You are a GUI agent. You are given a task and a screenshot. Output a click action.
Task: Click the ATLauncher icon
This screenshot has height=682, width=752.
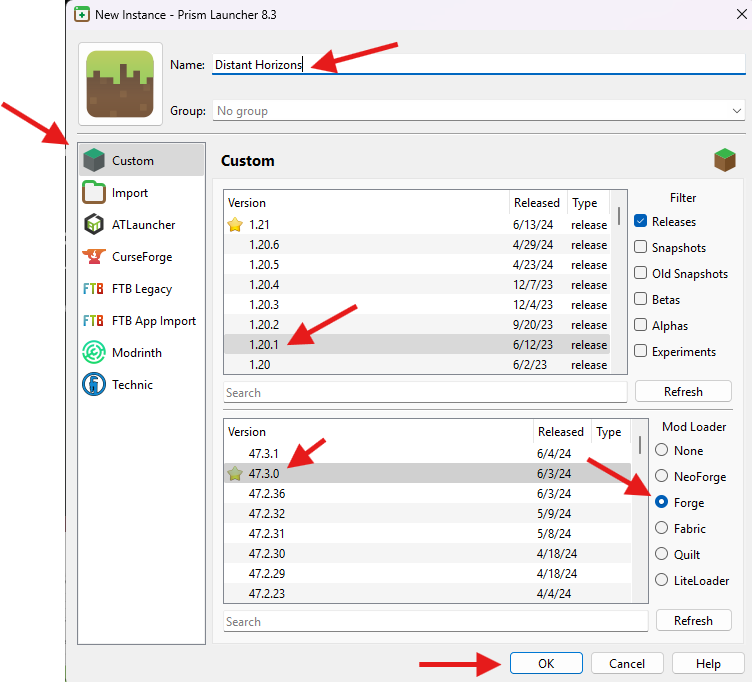[94, 224]
